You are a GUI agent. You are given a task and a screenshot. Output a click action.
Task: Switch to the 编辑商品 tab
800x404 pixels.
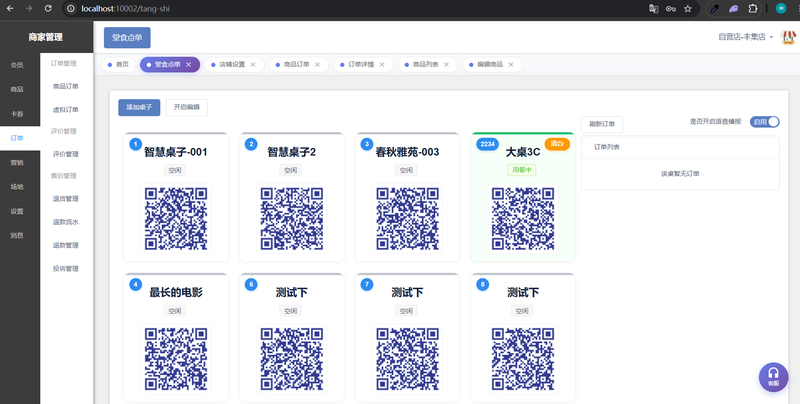point(490,65)
